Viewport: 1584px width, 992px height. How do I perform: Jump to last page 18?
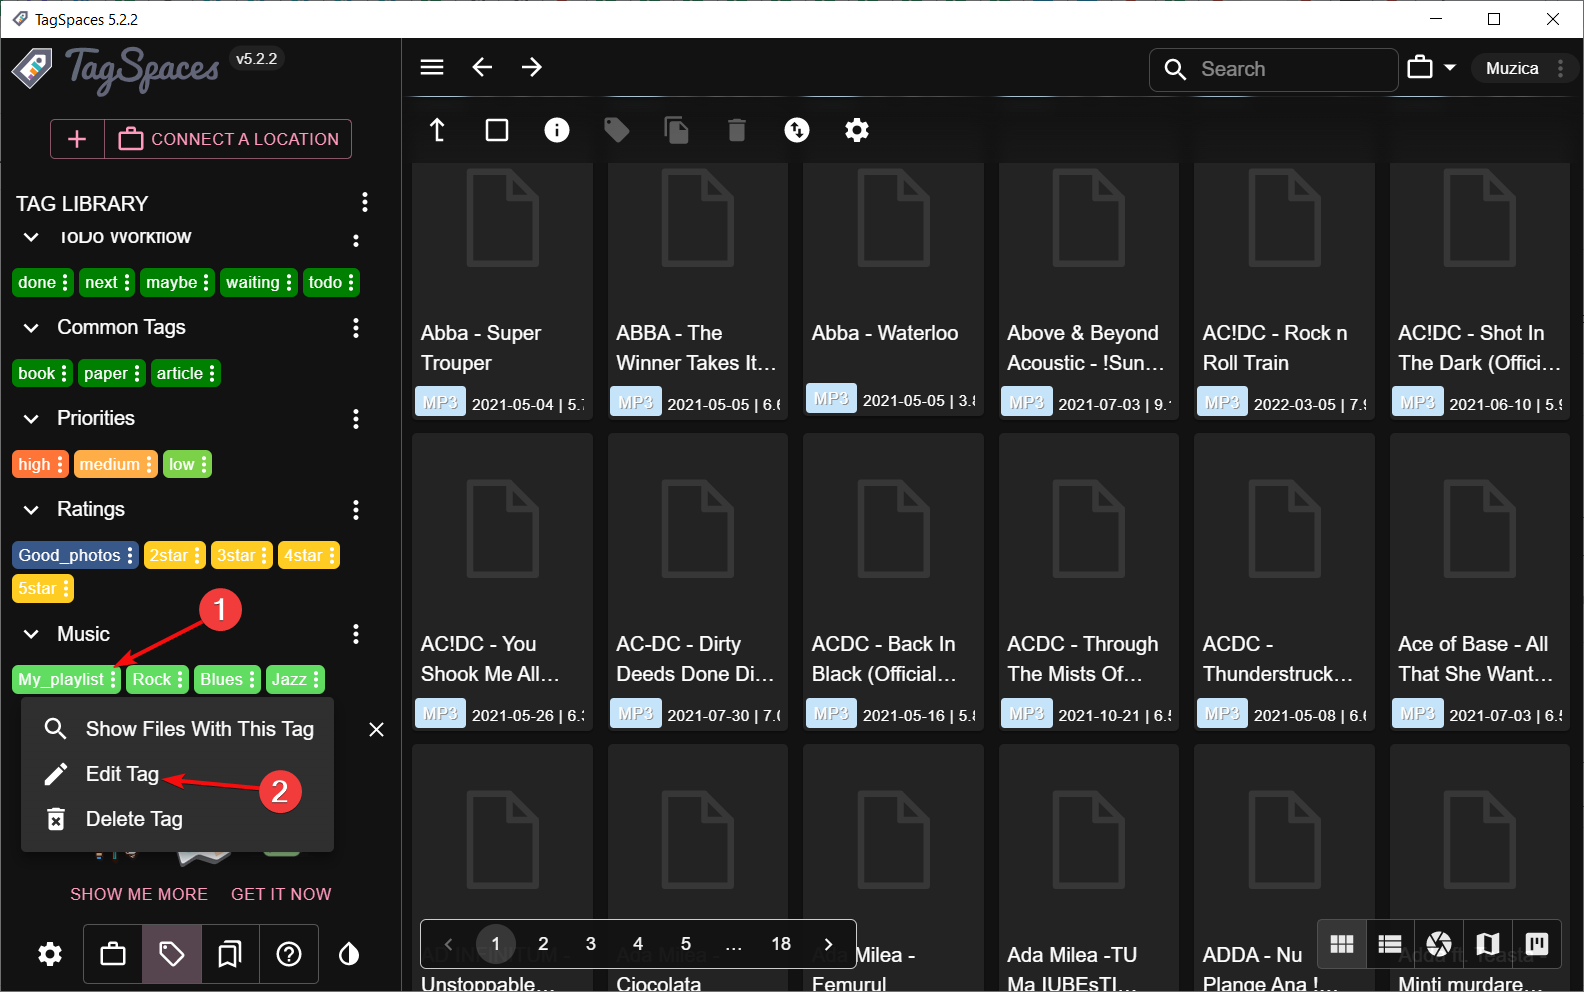pos(781,944)
